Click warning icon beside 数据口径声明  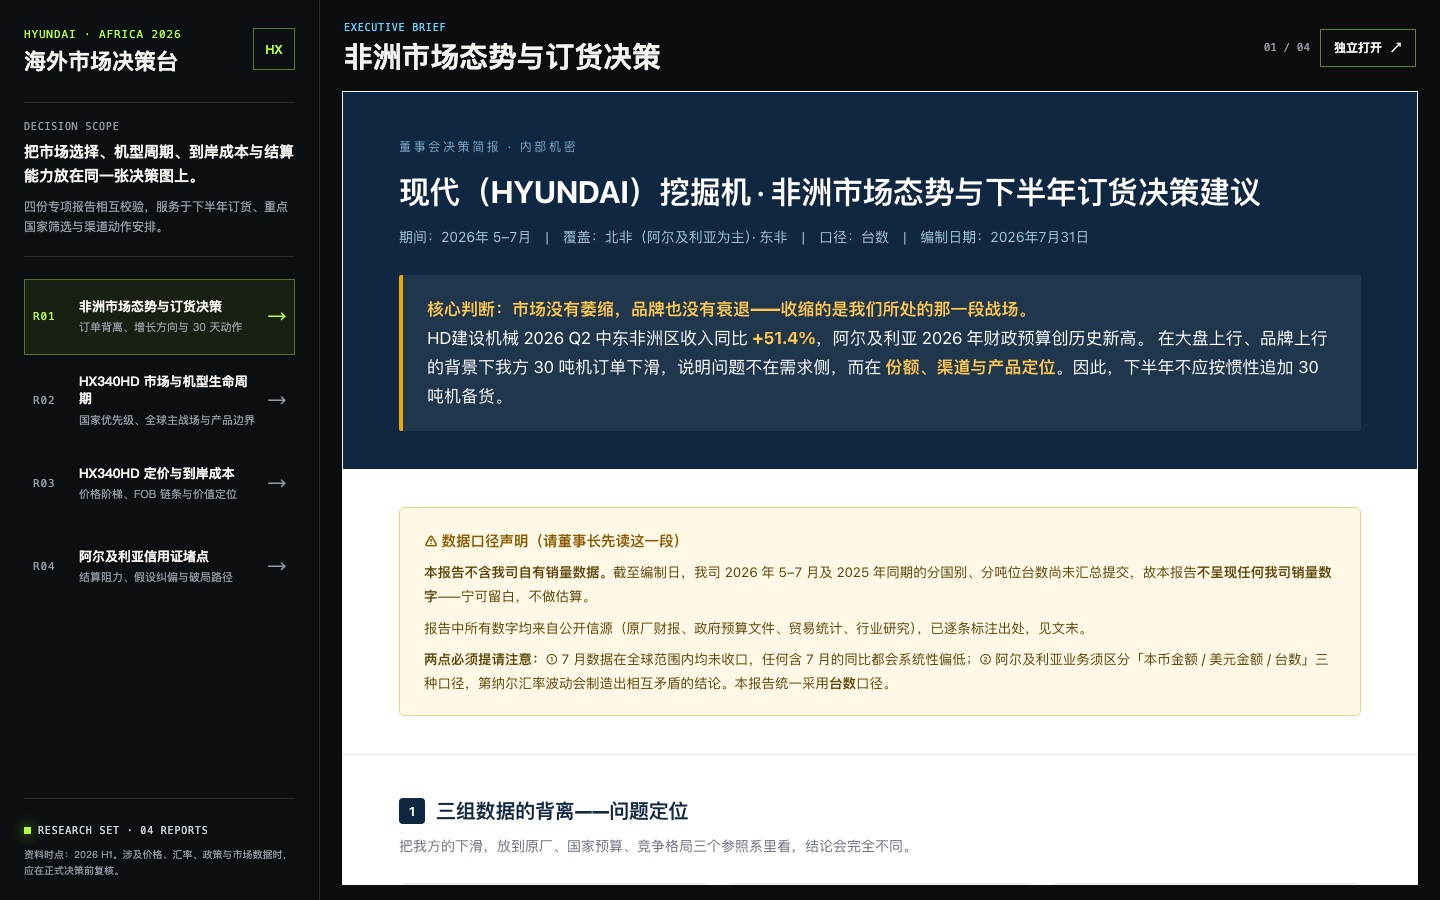click(431, 541)
